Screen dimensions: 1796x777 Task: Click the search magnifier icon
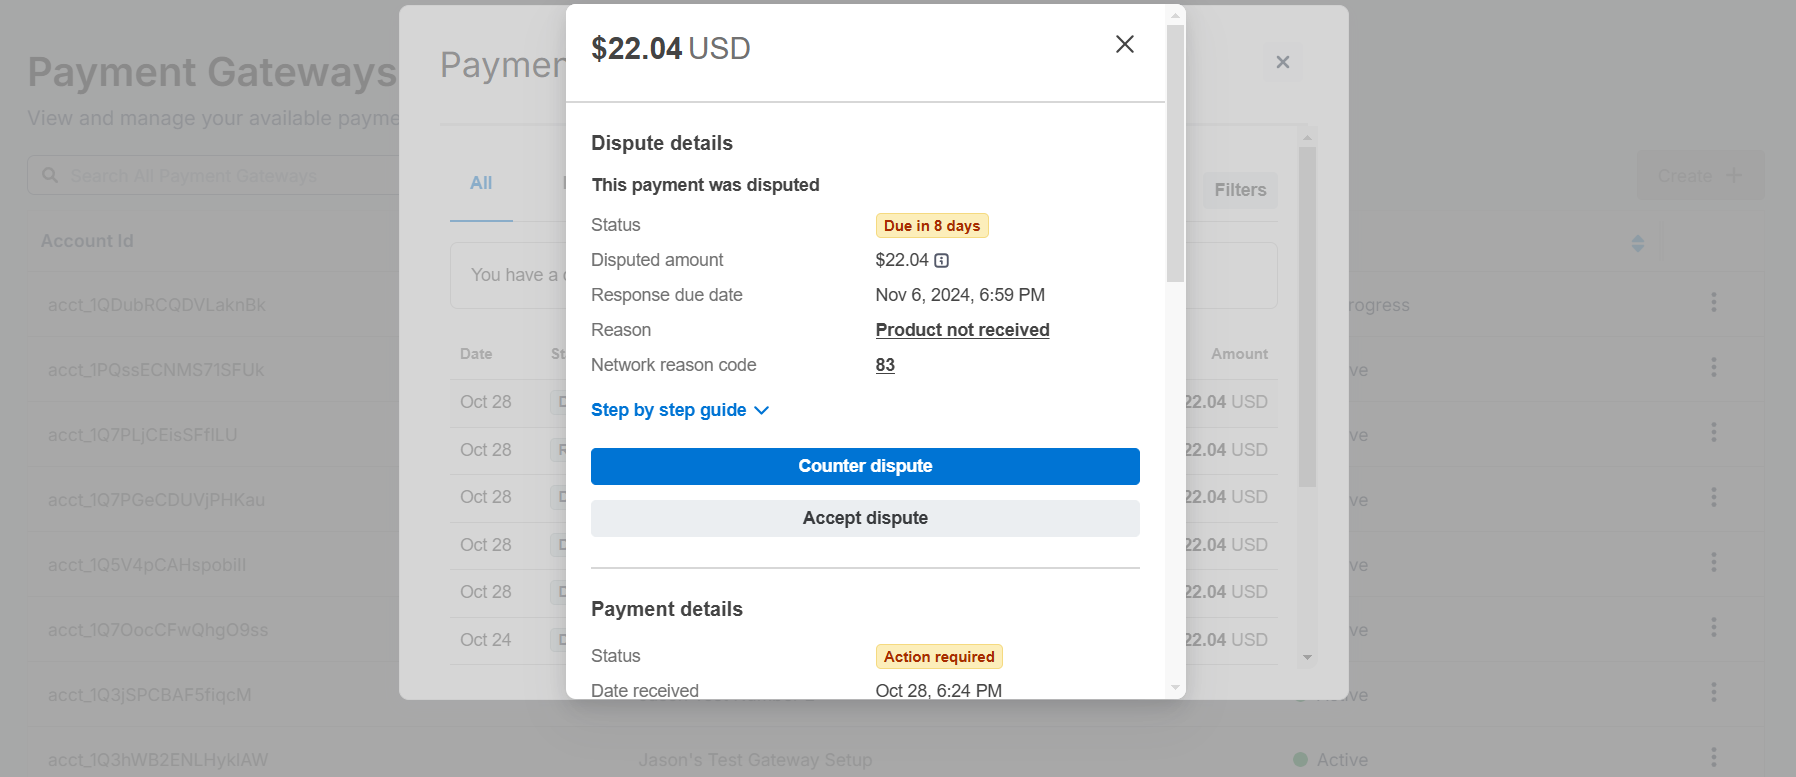tap(50, 176)
